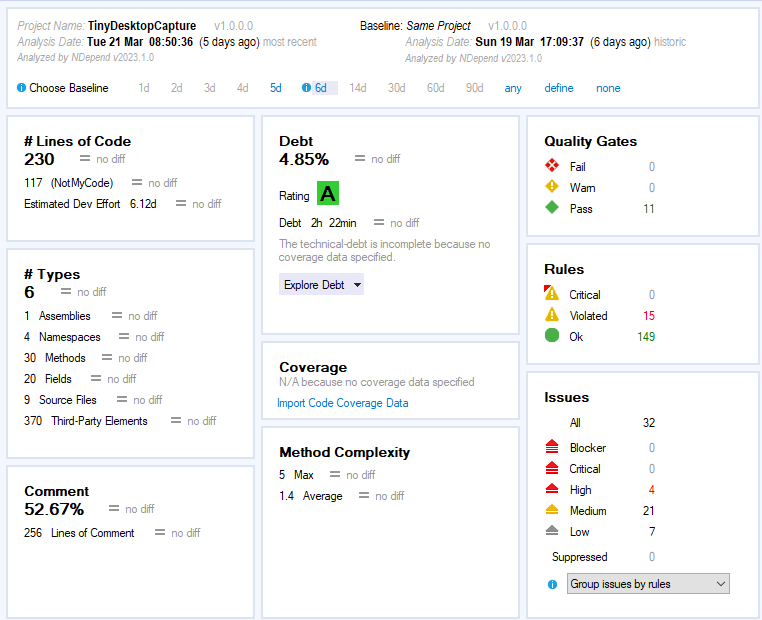The image size is (762, 620).
Task: Click the High severity icon in Issues
Action: (x=552, y=488)
